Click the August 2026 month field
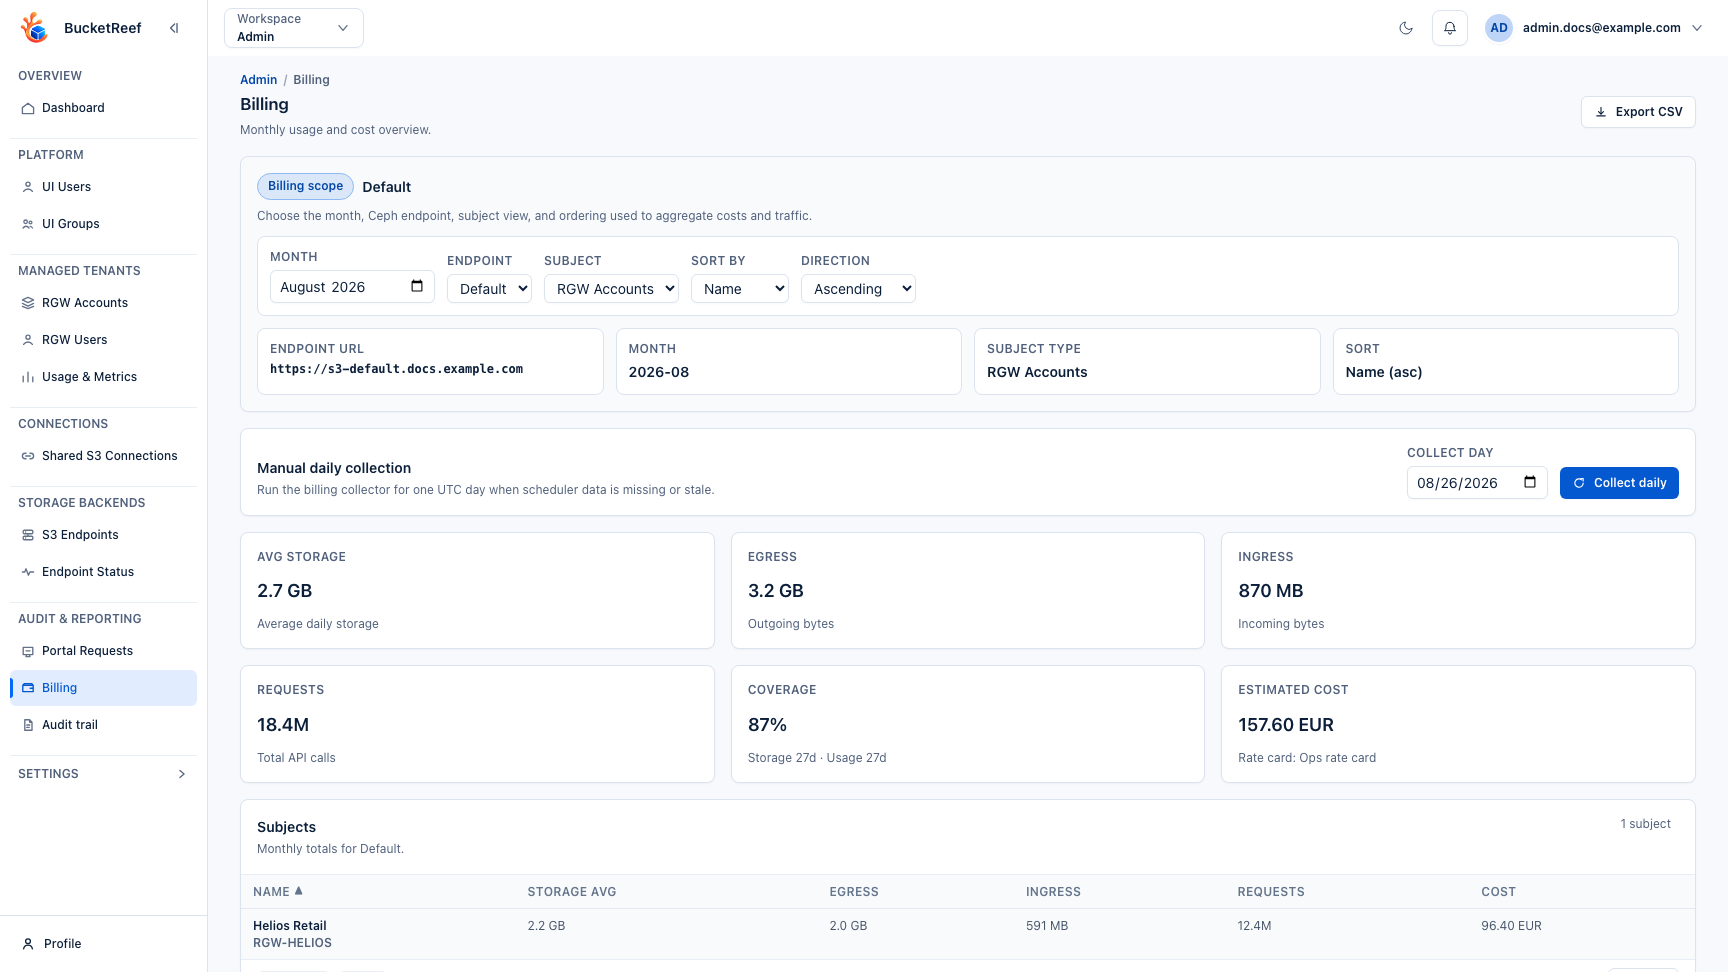This screenshot has width=1728, height=972. 352,287
